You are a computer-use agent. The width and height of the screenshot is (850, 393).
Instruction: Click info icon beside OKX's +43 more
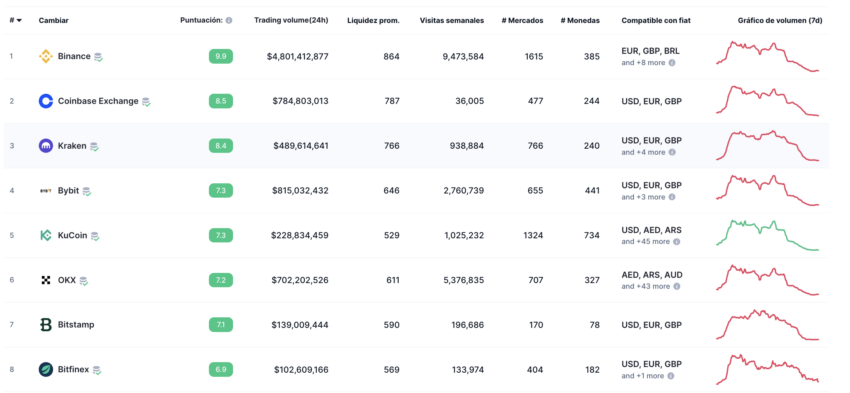tap(677, 287)
